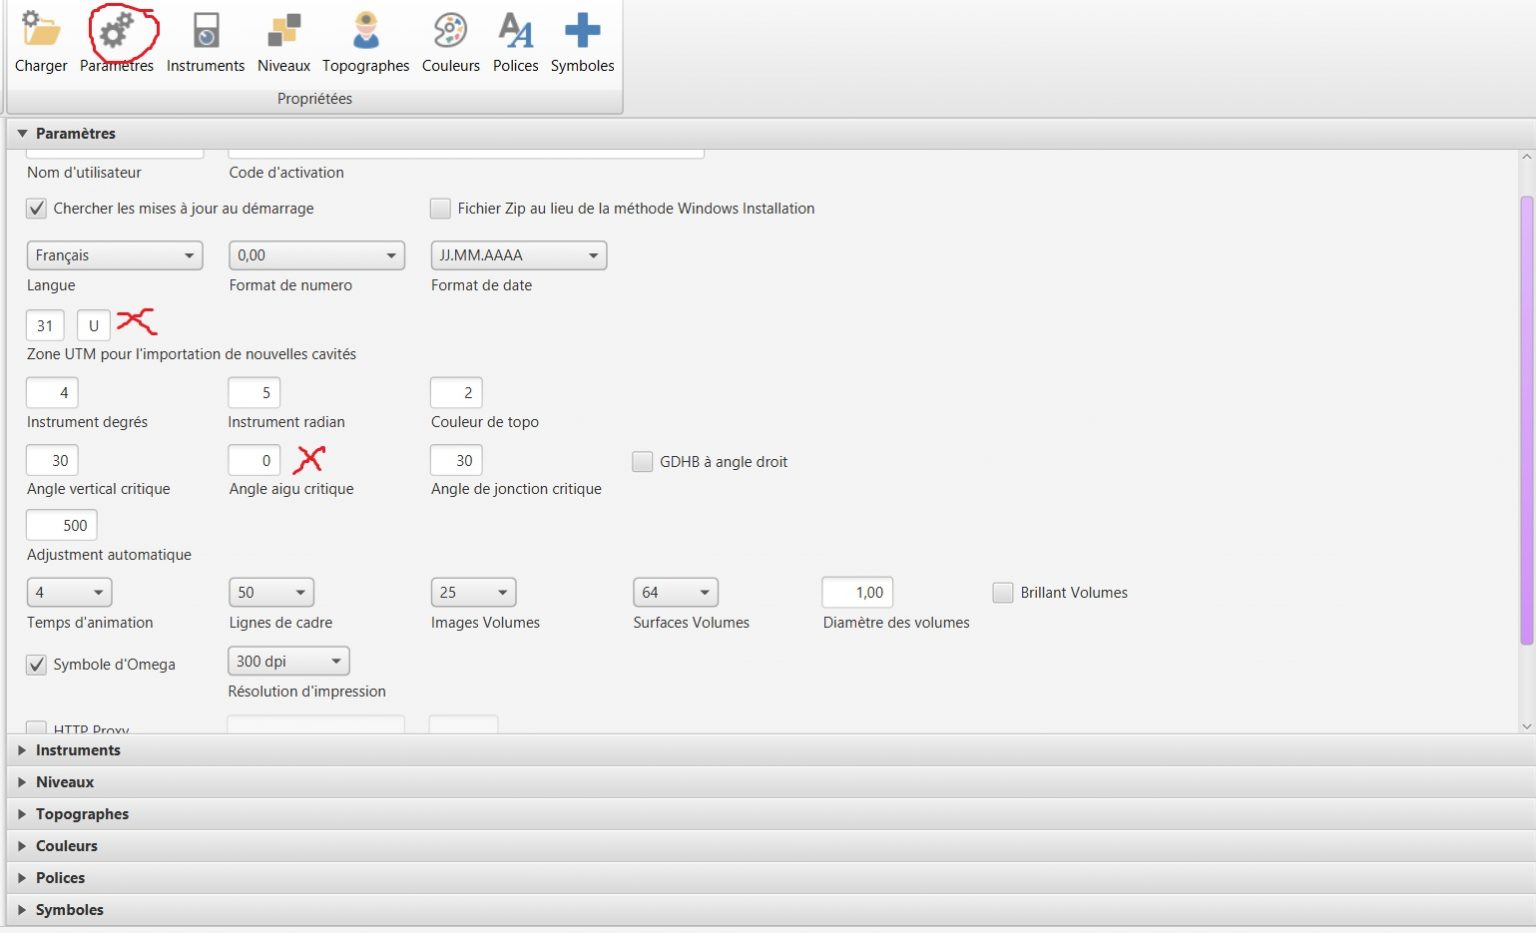Open the Langue dropdown showing Français
The height and width of the screenshot is (933, 1536).
pyautogui.click(x=114, y=256)
